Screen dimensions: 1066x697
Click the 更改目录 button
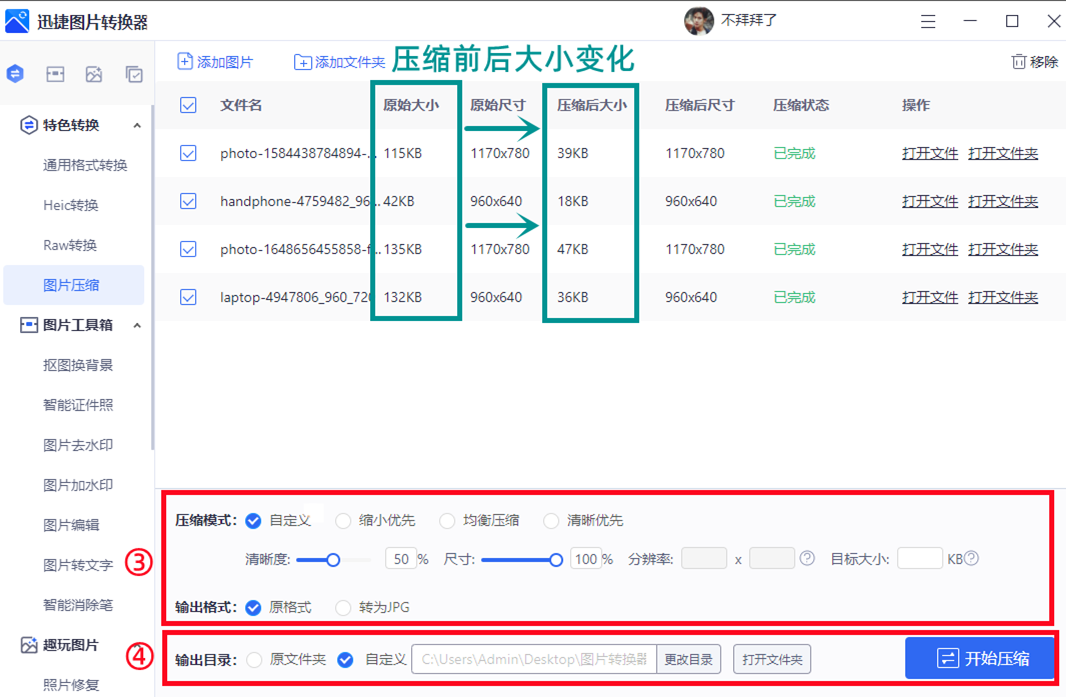(x=689, y=660)
